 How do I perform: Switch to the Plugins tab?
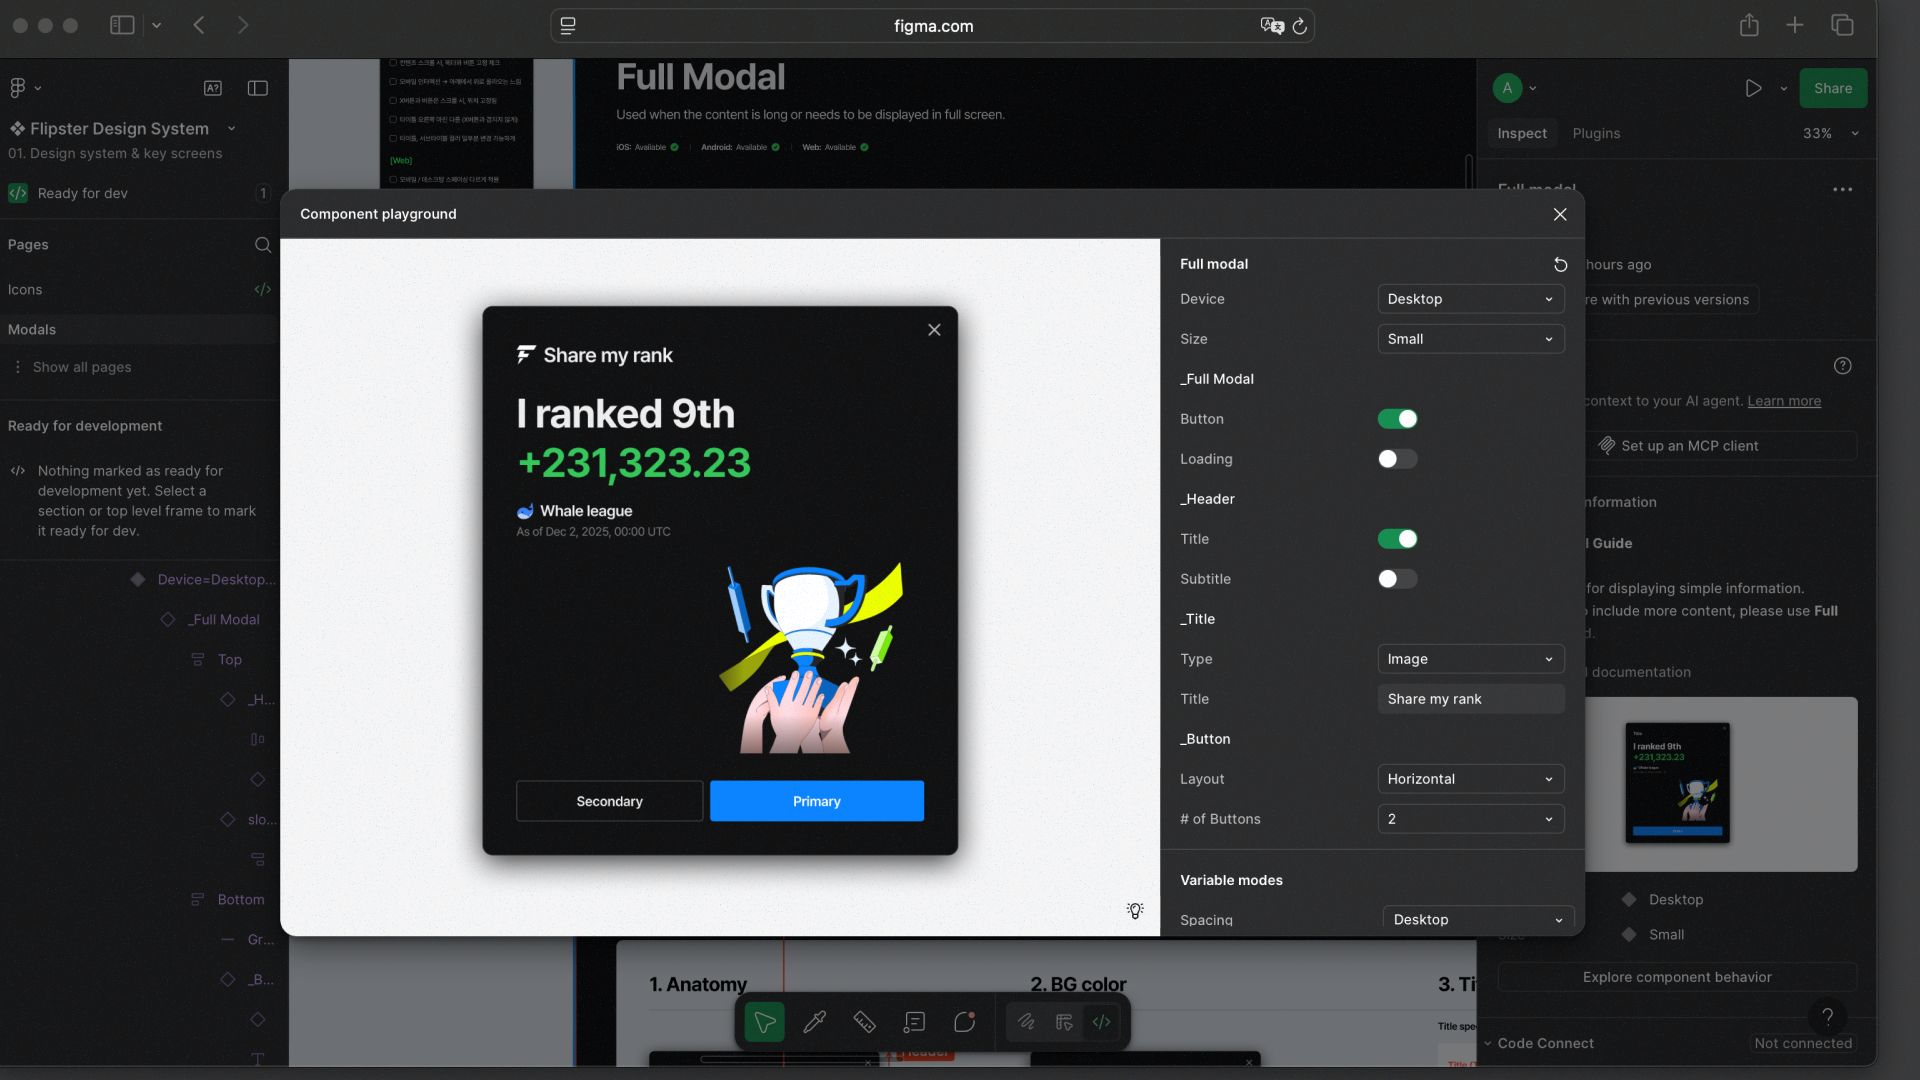[1596, 133]
